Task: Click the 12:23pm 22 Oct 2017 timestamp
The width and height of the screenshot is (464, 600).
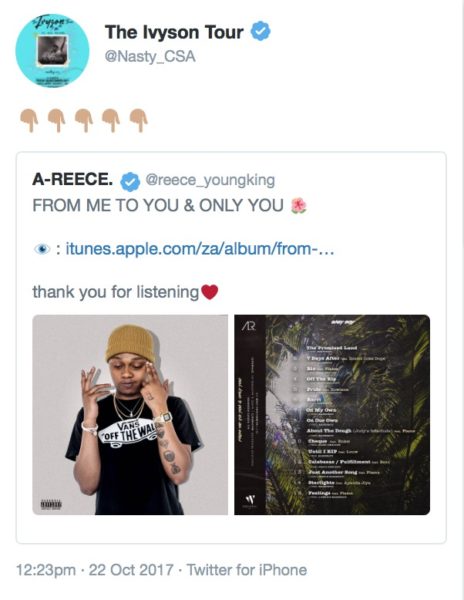Action: [x=94, y=570]
